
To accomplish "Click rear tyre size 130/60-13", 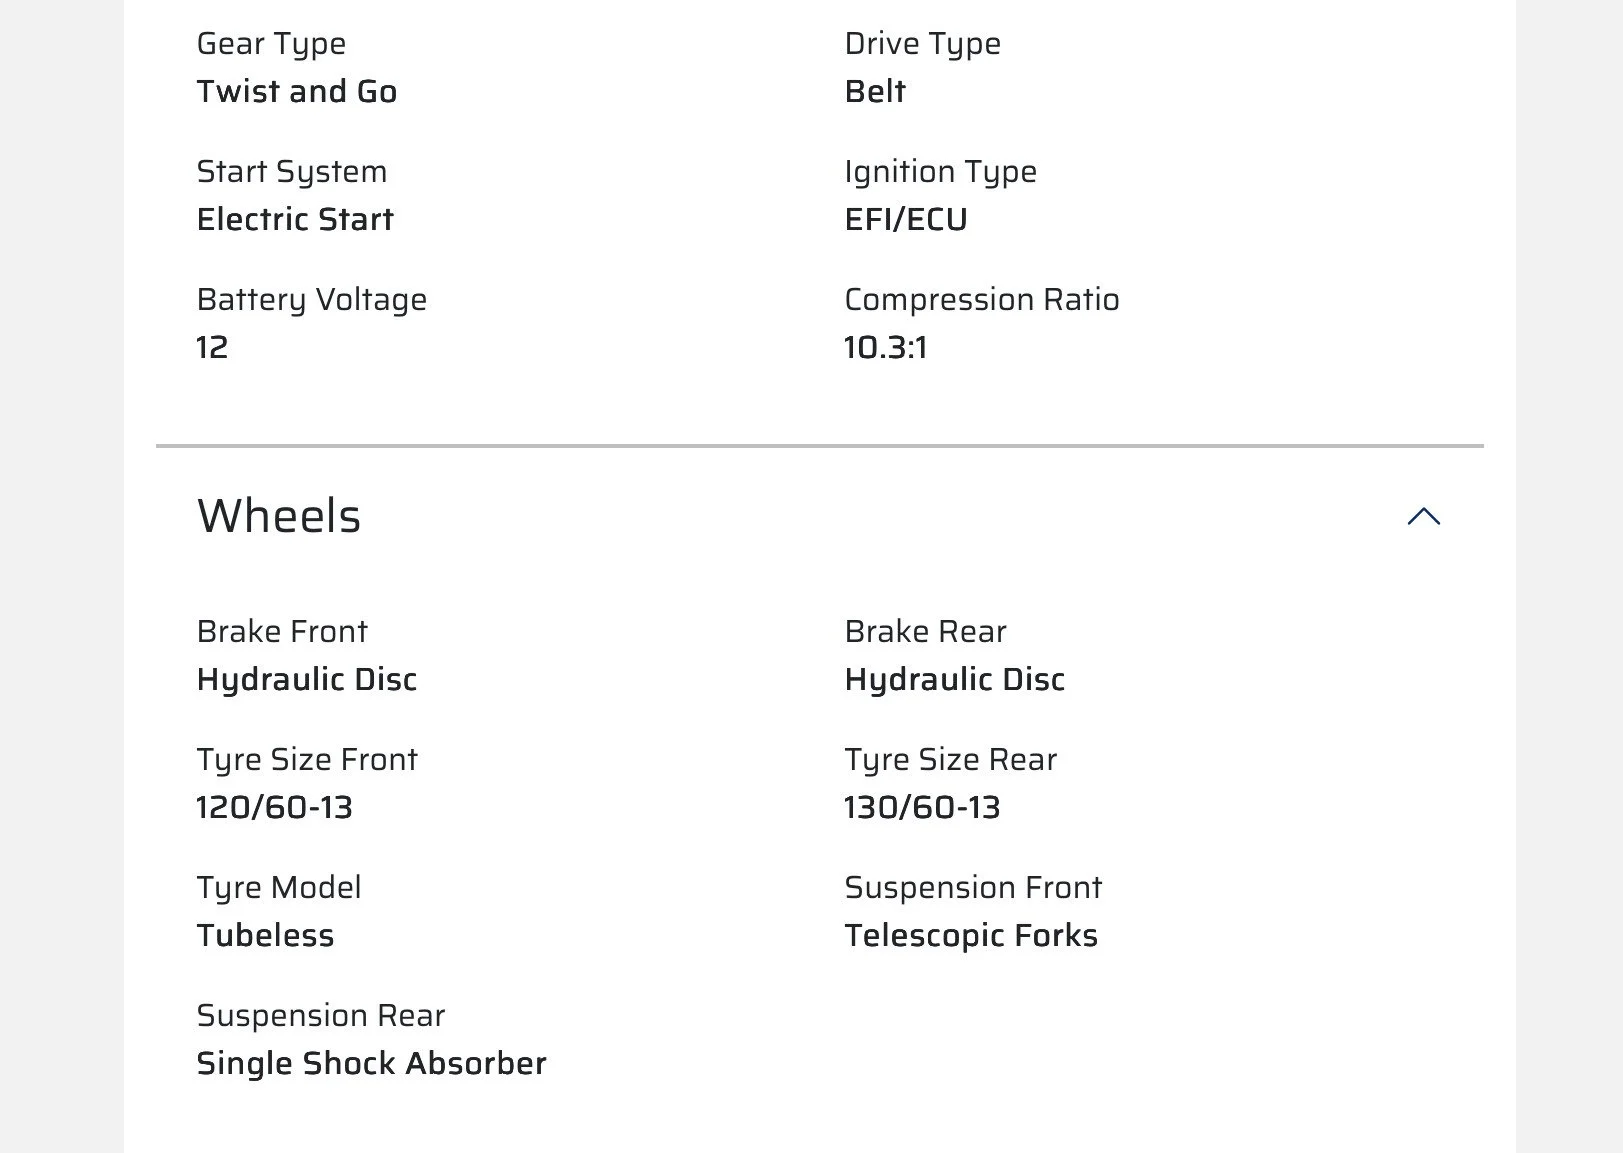I will (923, 807).
